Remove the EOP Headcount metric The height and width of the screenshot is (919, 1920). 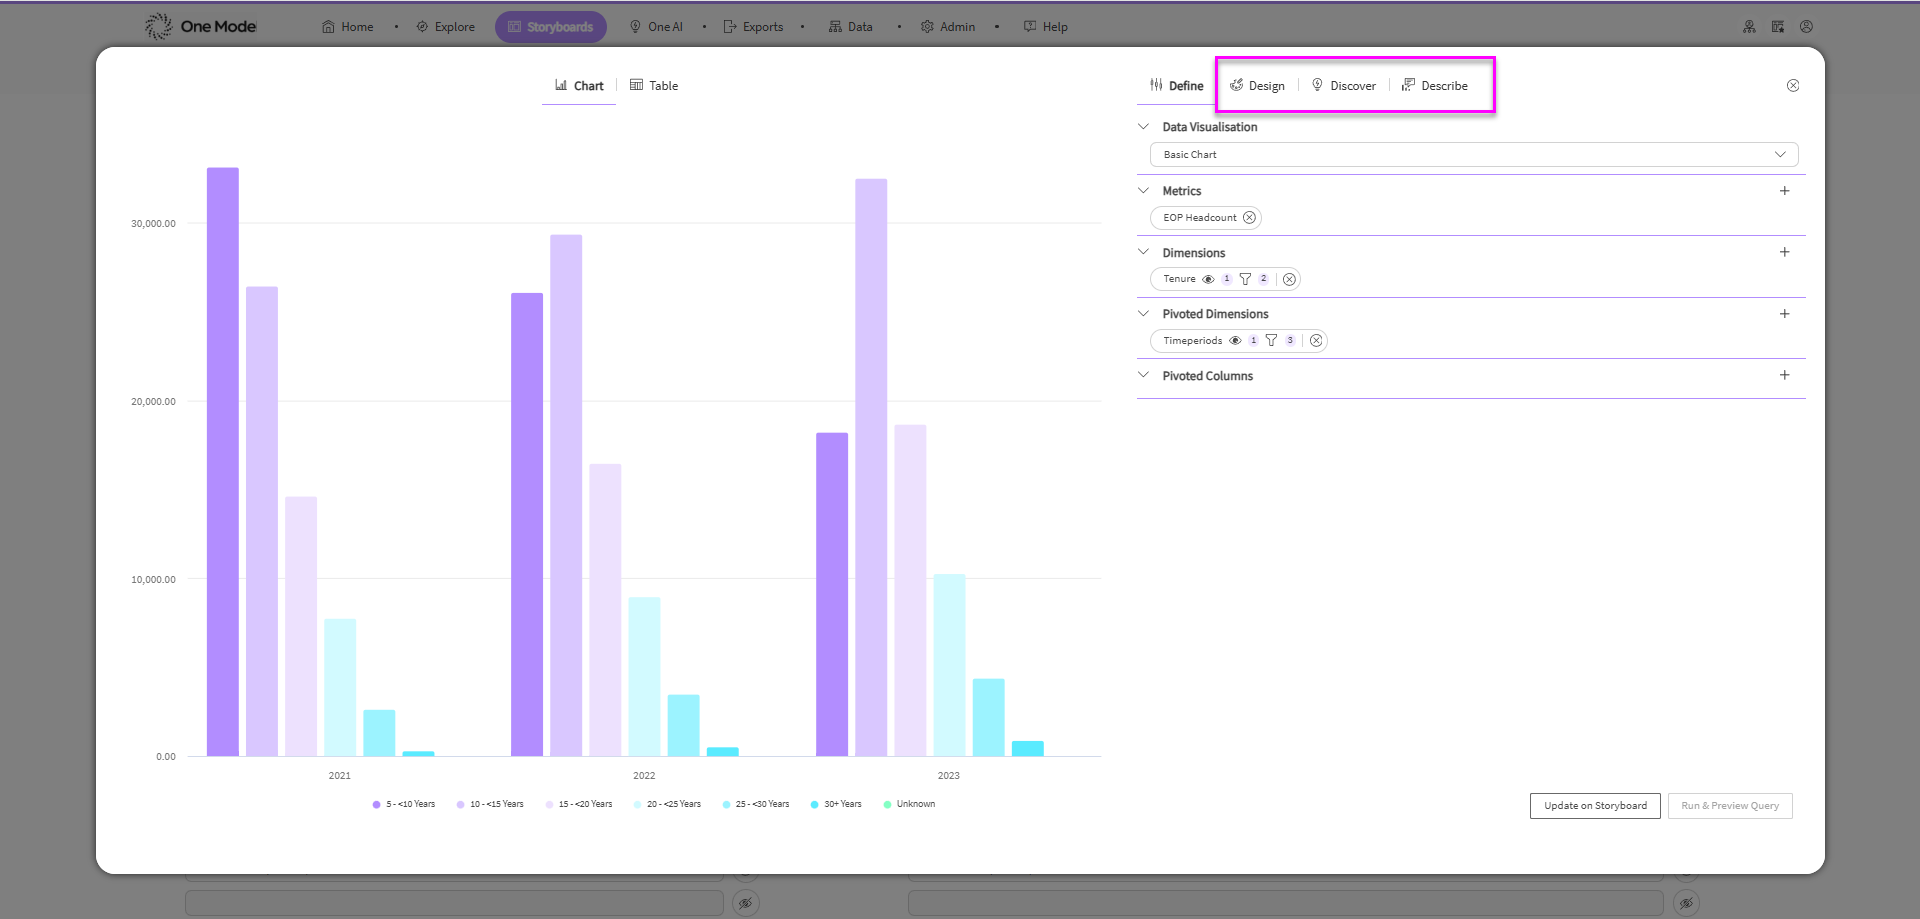(1249, 218)
